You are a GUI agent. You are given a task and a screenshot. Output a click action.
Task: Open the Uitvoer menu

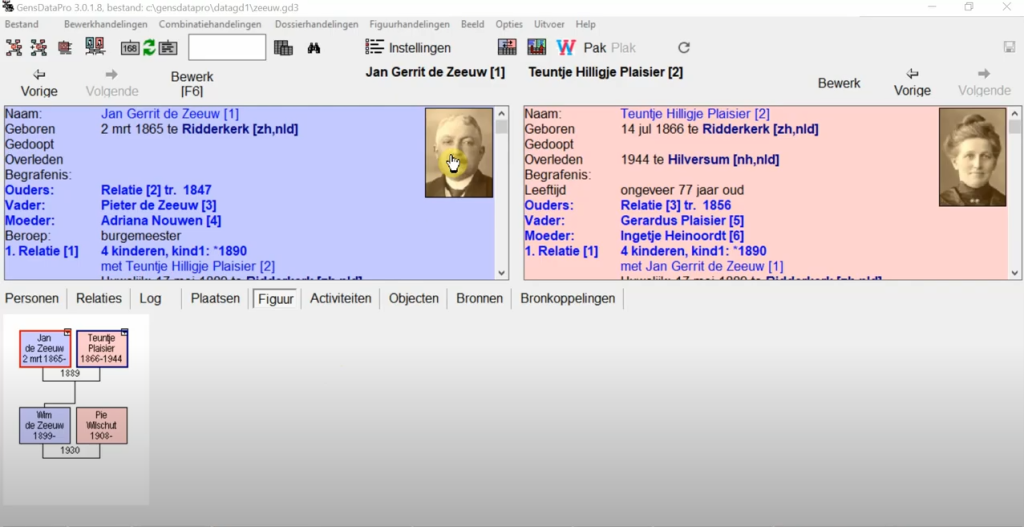click(549, 24)
